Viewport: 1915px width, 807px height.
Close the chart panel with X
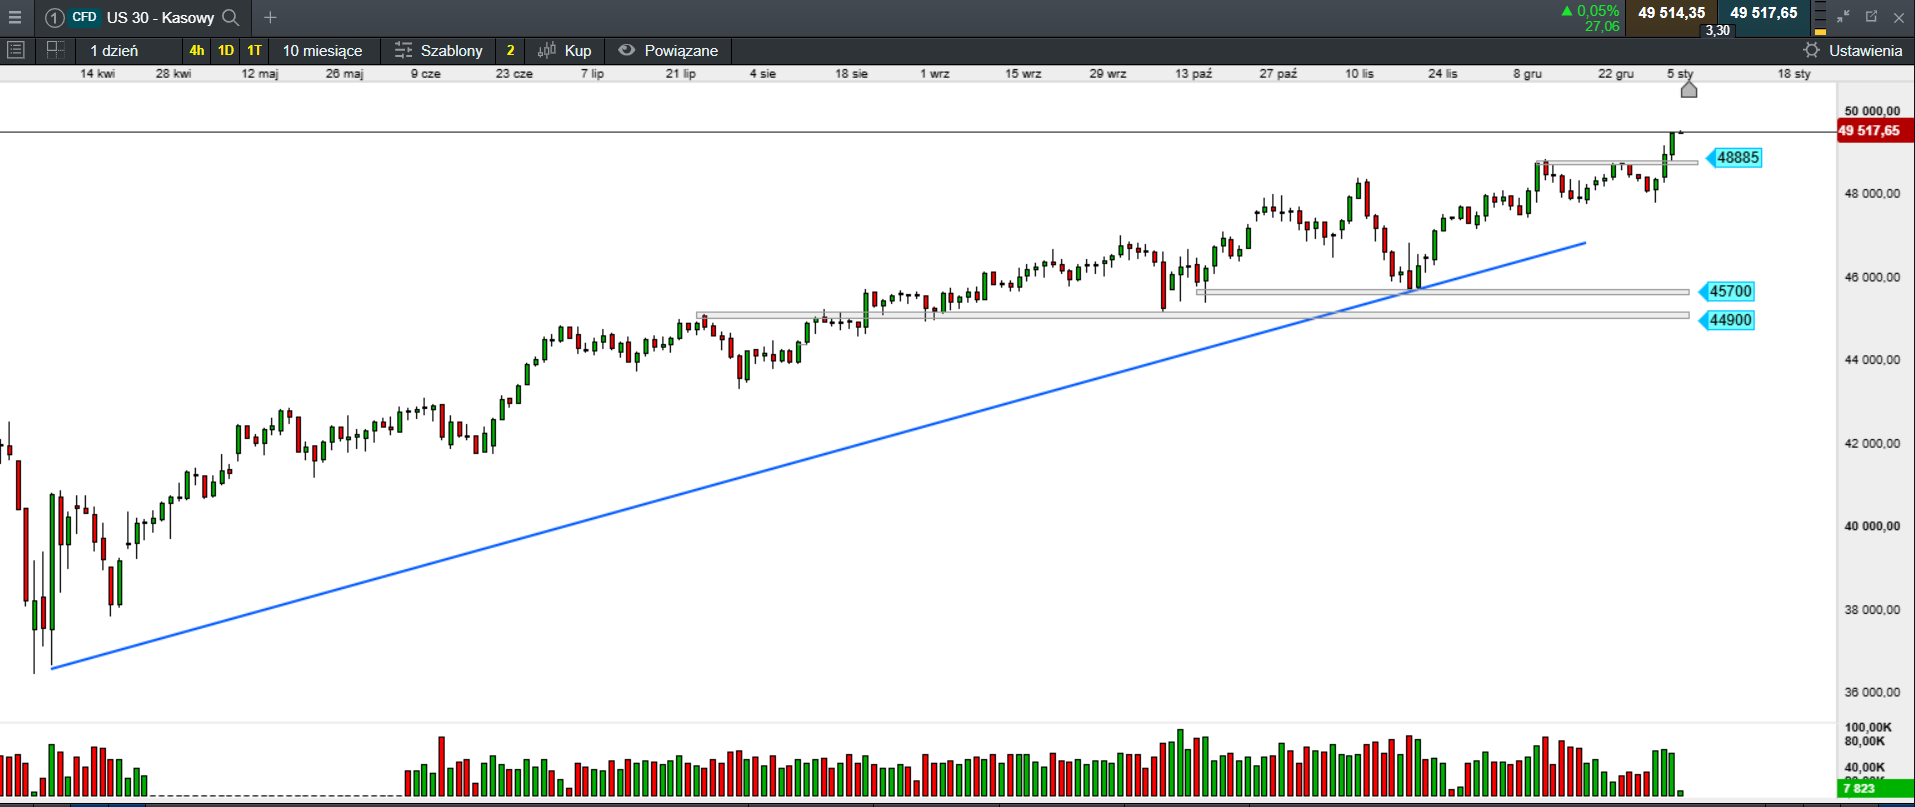[1898, 17]
